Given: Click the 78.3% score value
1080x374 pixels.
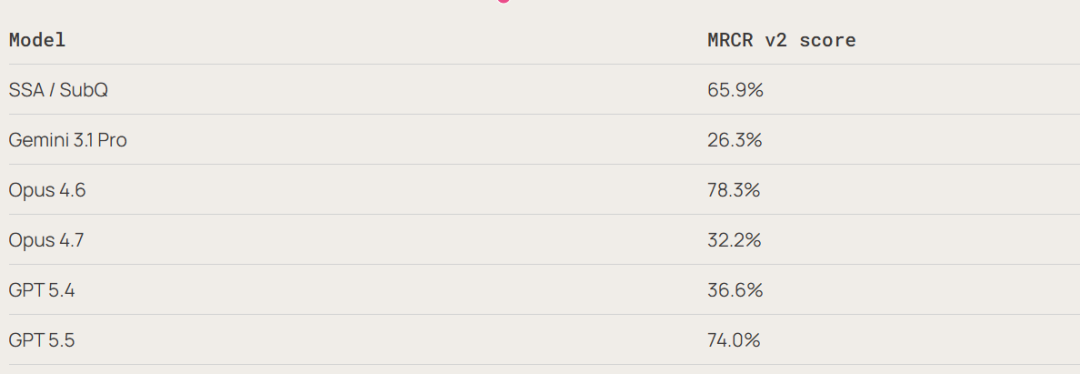Looking at the screenshot, I should click(734, 190).
